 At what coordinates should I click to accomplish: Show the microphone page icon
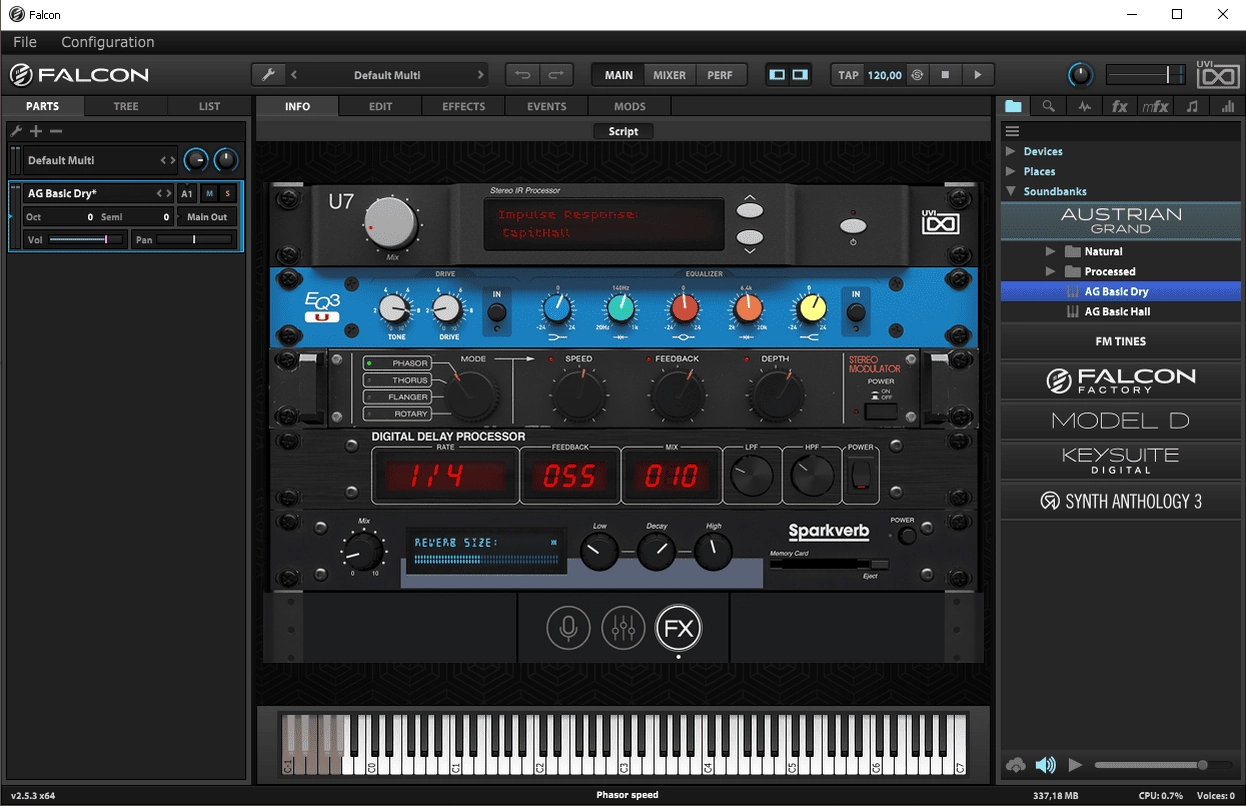coord(568,628)
